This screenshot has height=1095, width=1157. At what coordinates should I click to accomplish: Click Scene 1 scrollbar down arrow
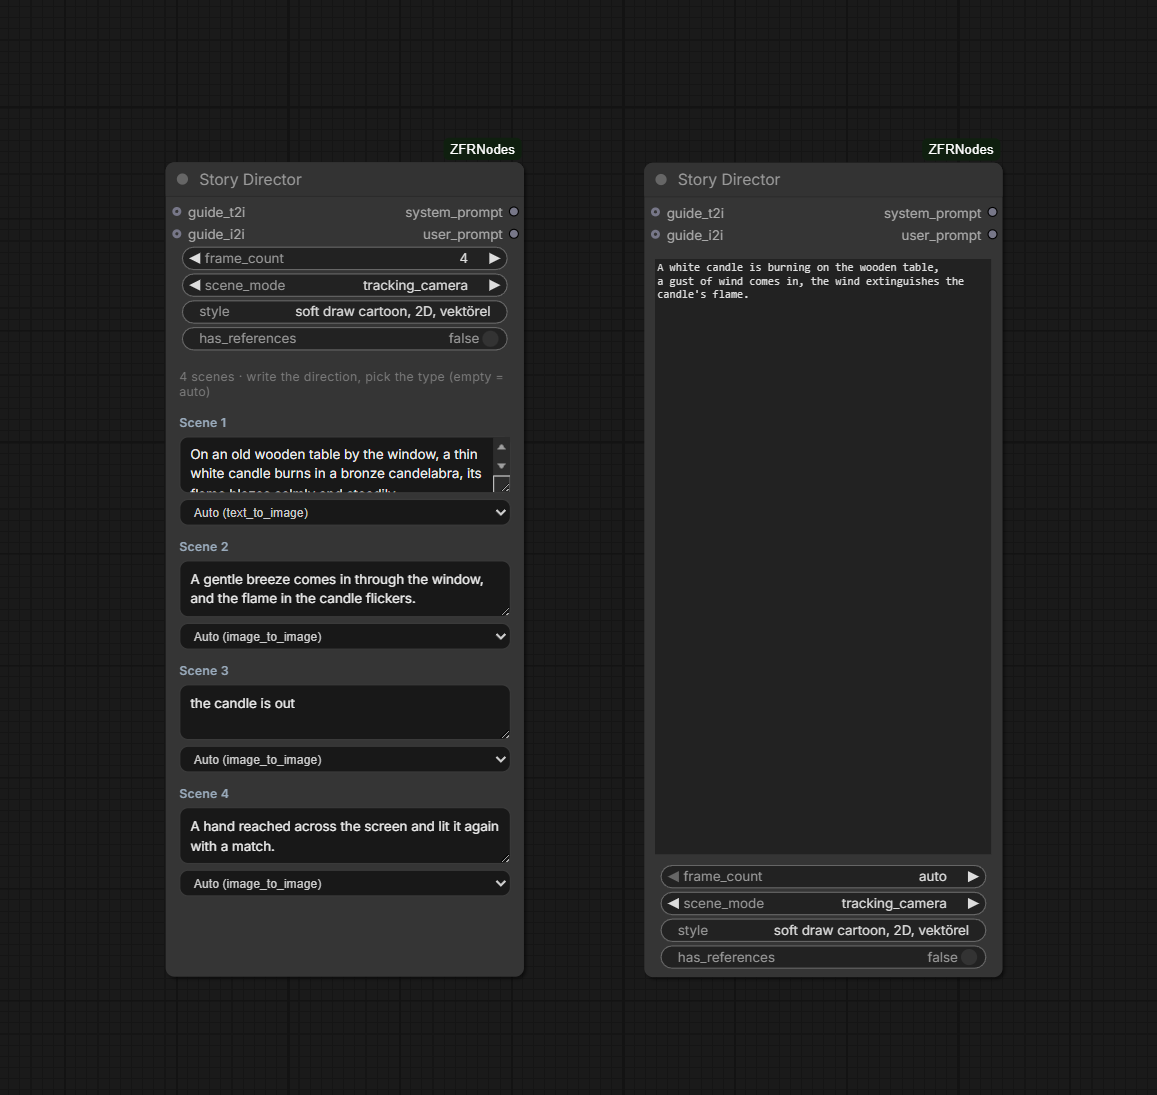(x=501, y=466)
